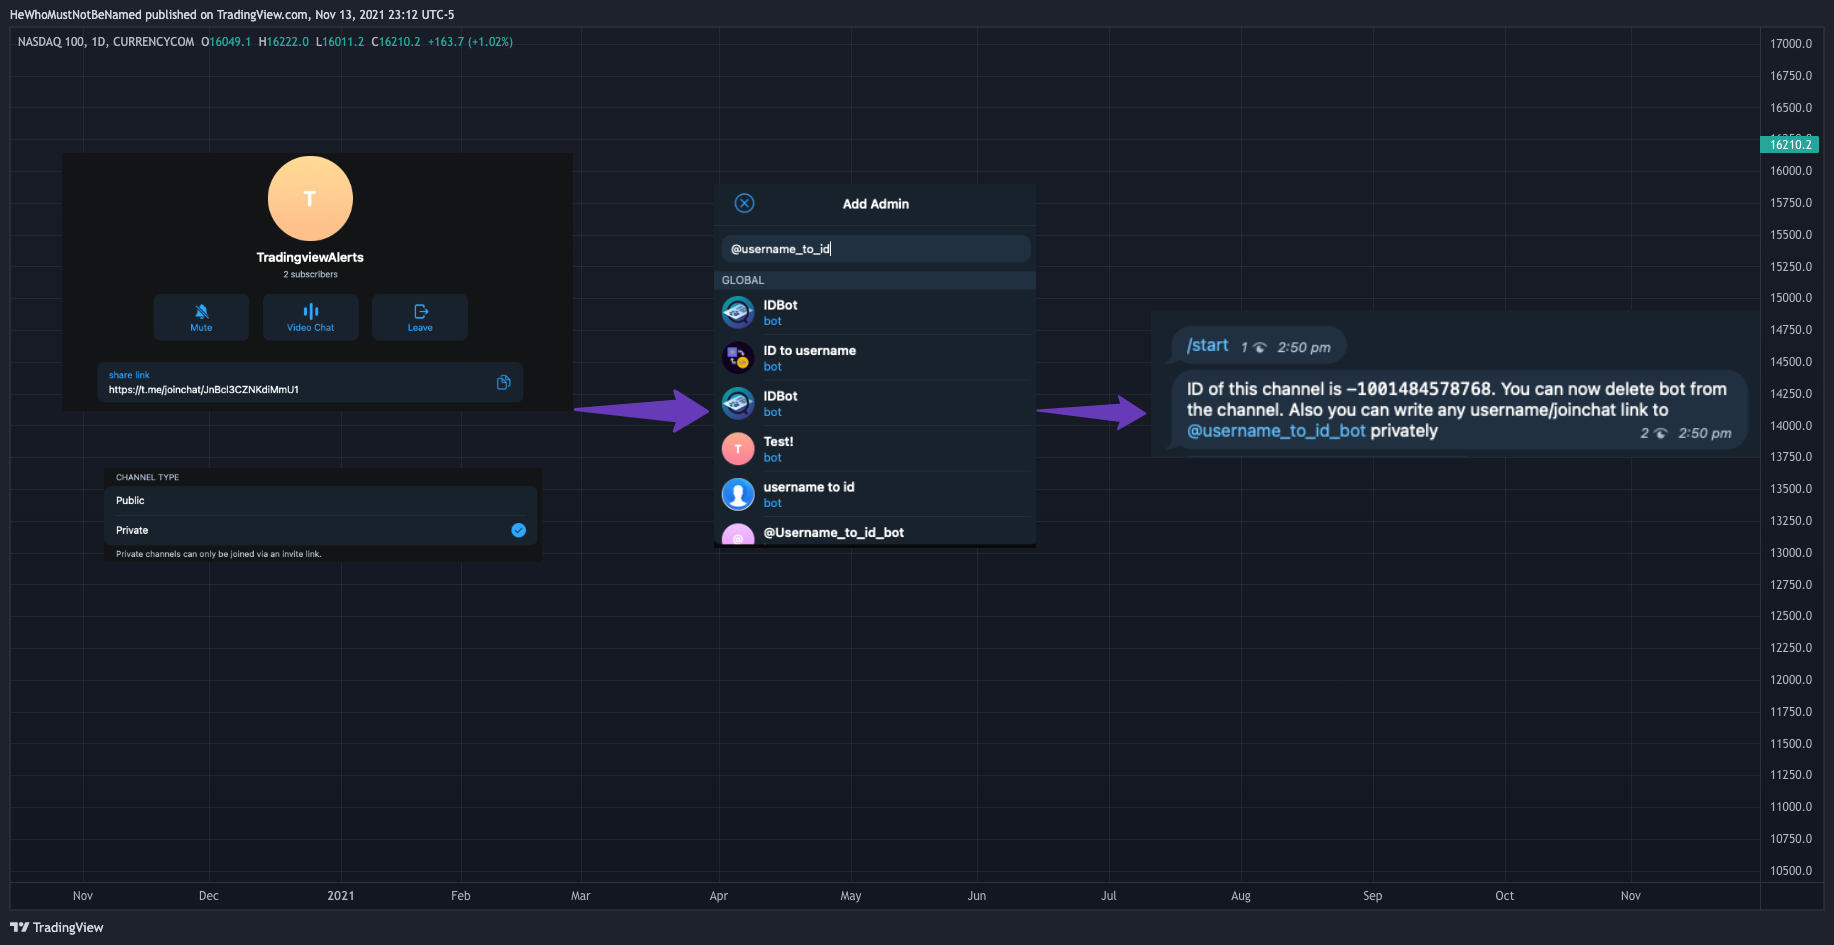
Task: Select the Public channel type
Action: click(321, 501)
